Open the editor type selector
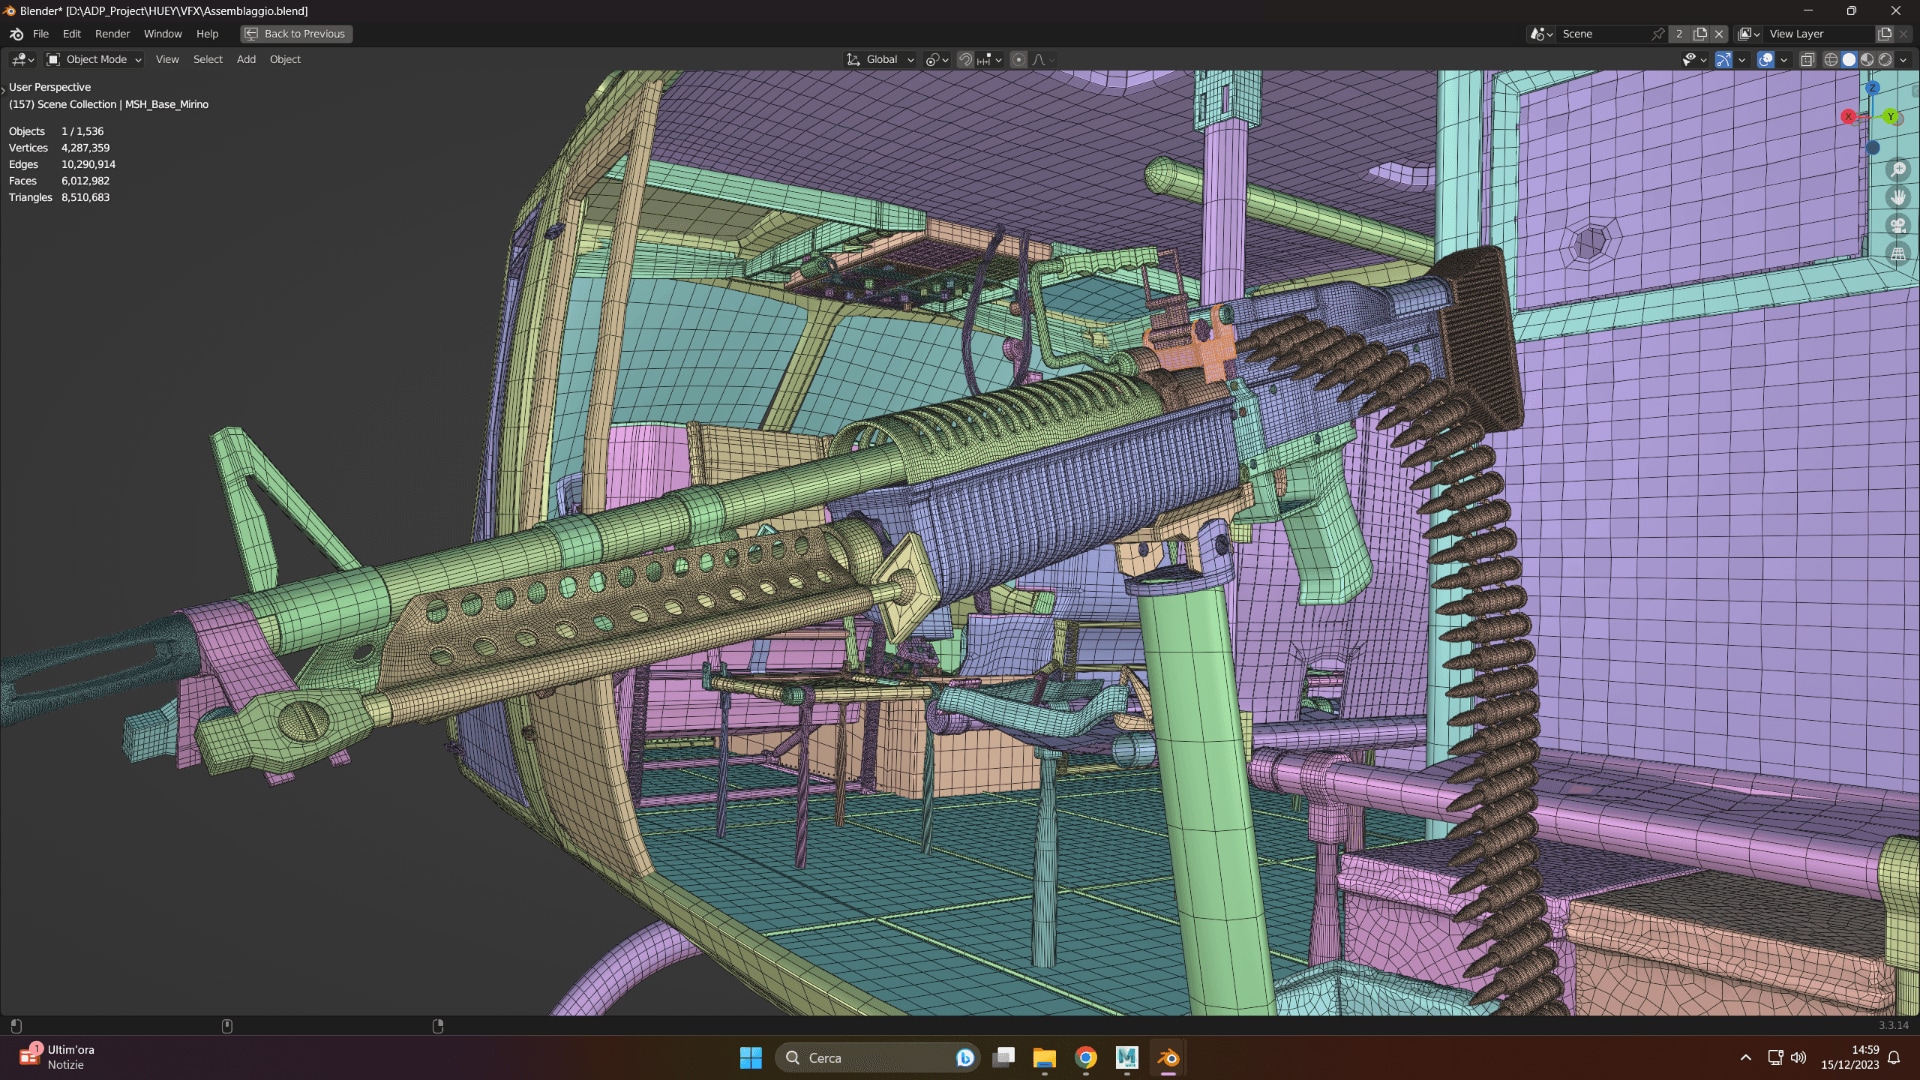Screen dimensions: 1920x1080 coord(23,60)
